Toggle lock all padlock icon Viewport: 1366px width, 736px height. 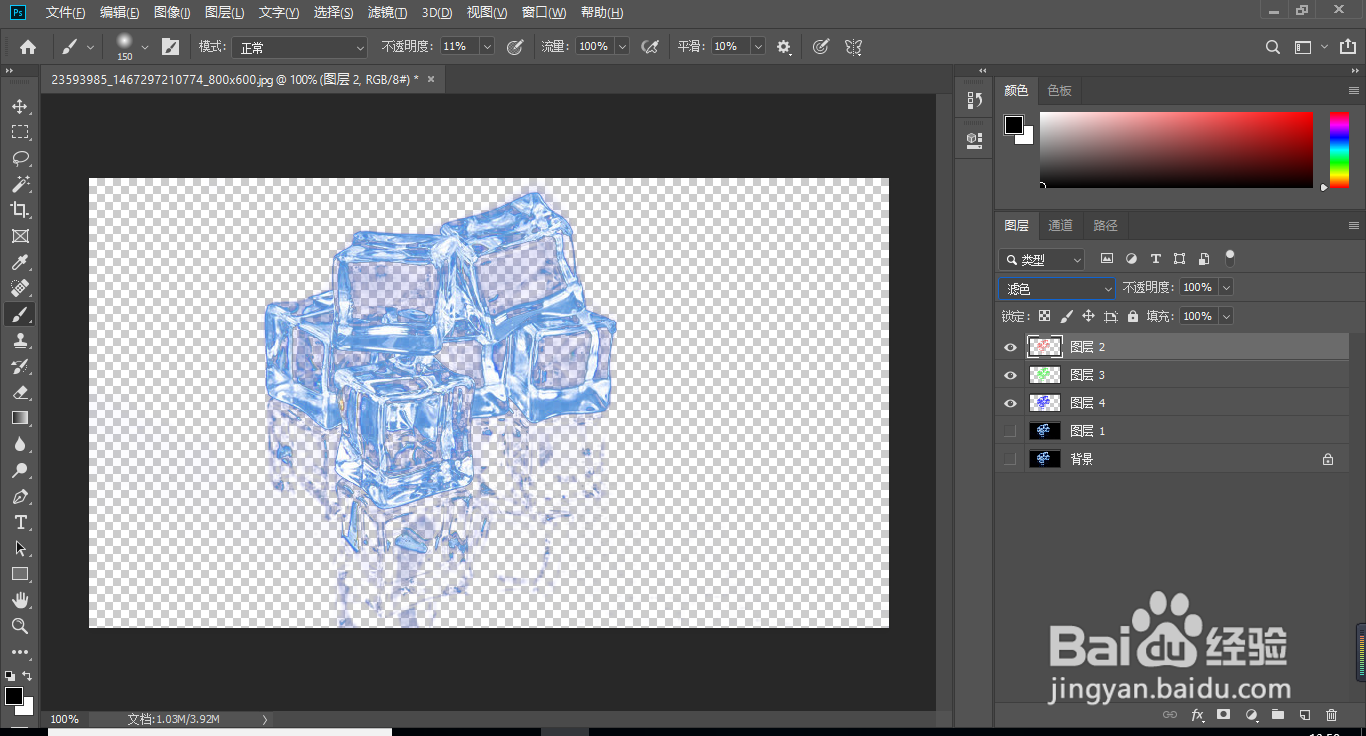coord(1132,316)
